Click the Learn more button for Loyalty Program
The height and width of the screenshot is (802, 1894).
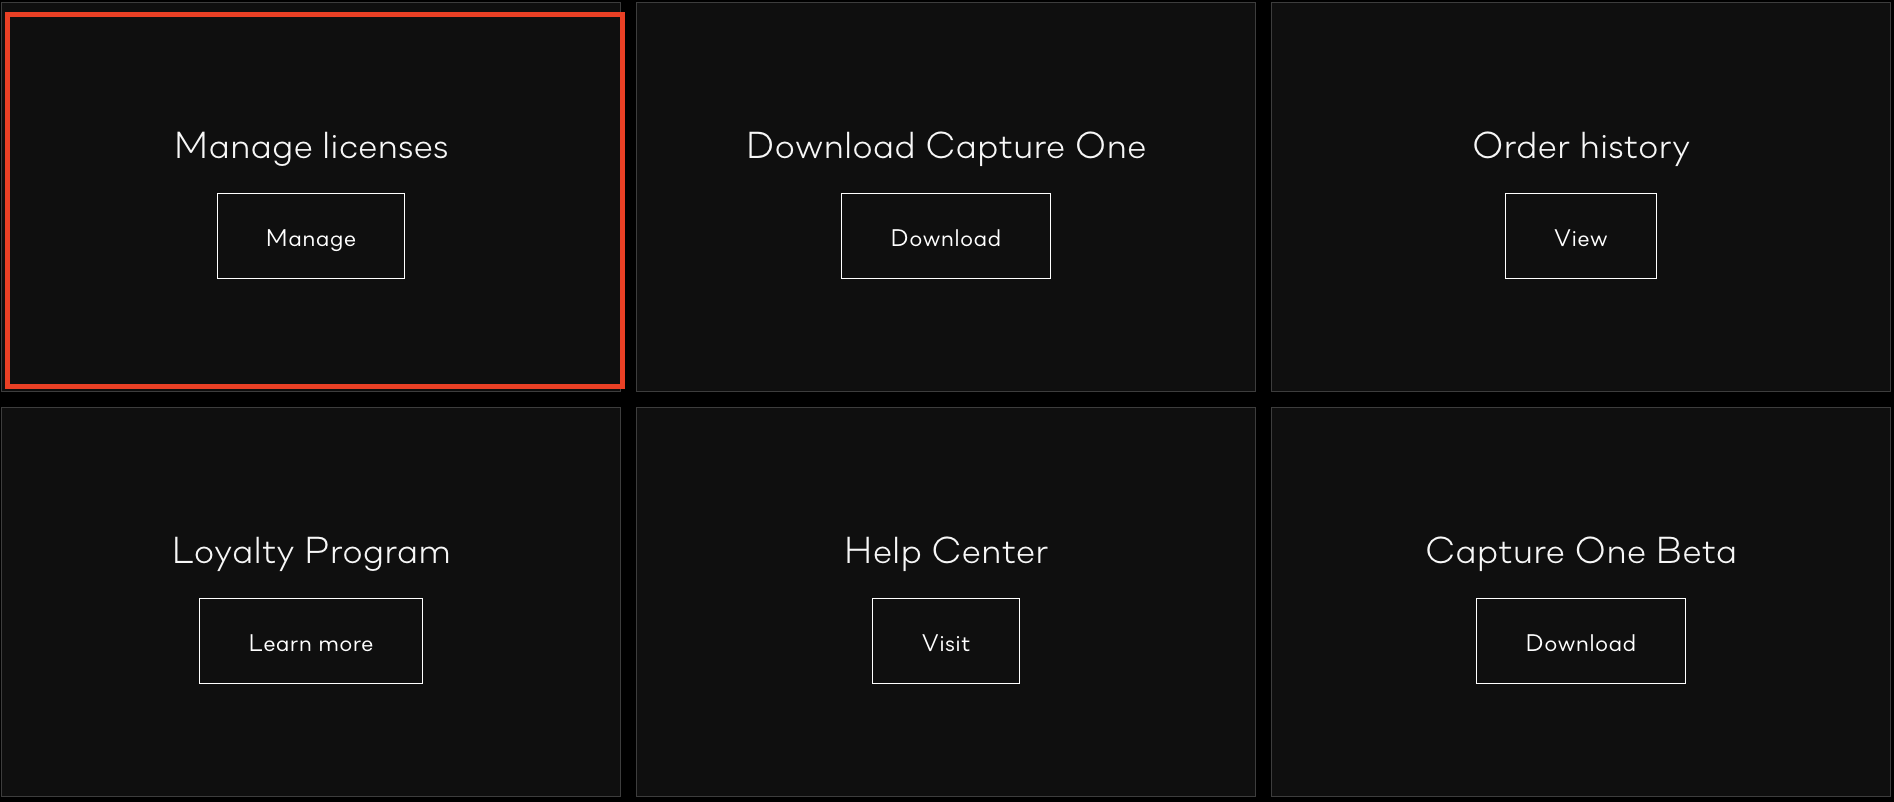tap(311, 641)
